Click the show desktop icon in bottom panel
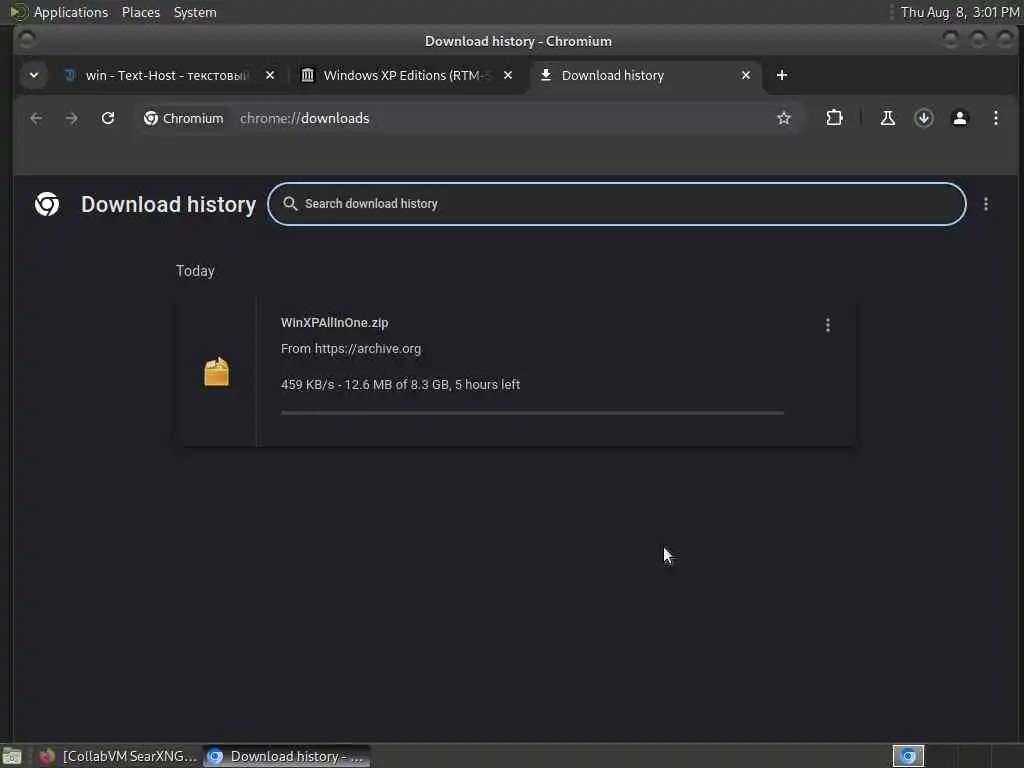The image size is (1024, 768). pyautogui.click(x=12, y=756)
